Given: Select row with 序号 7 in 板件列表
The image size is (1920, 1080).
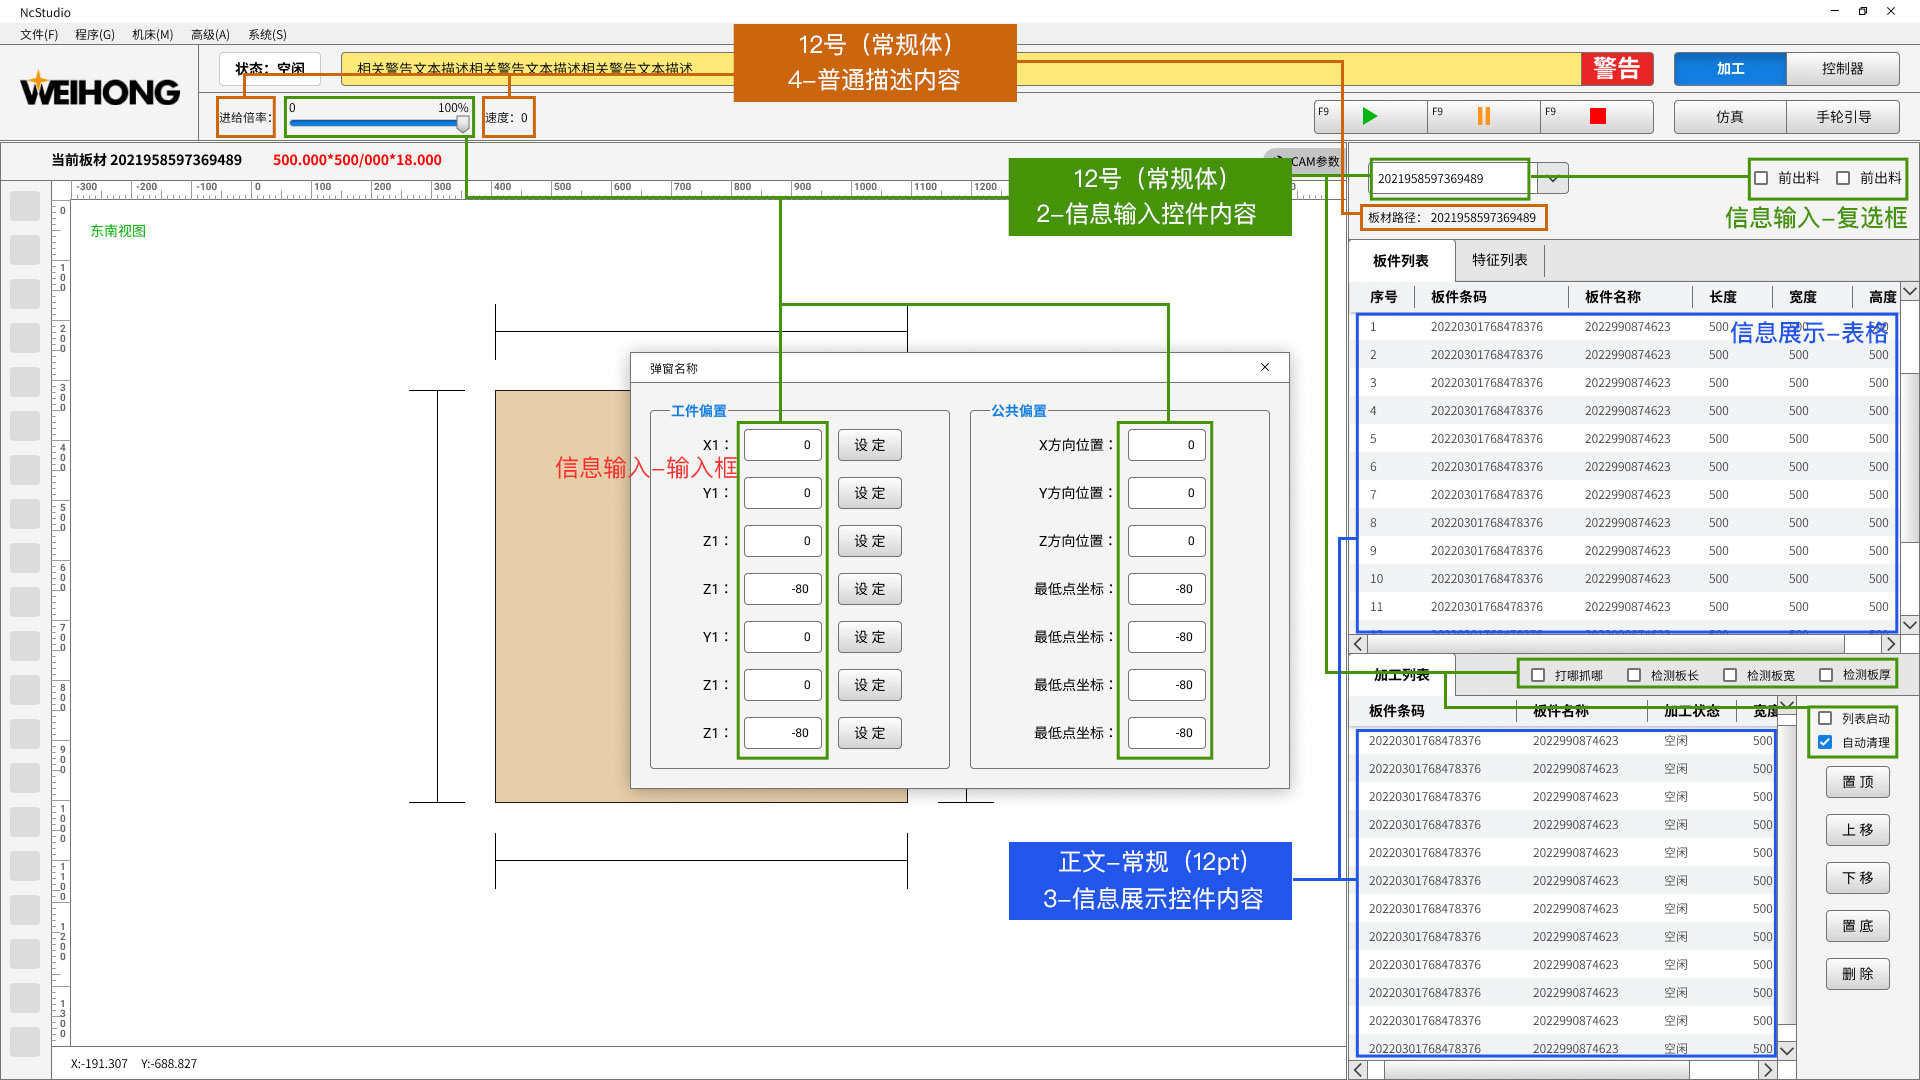Looking at the screenshot, I should (x=1627, y=495).
